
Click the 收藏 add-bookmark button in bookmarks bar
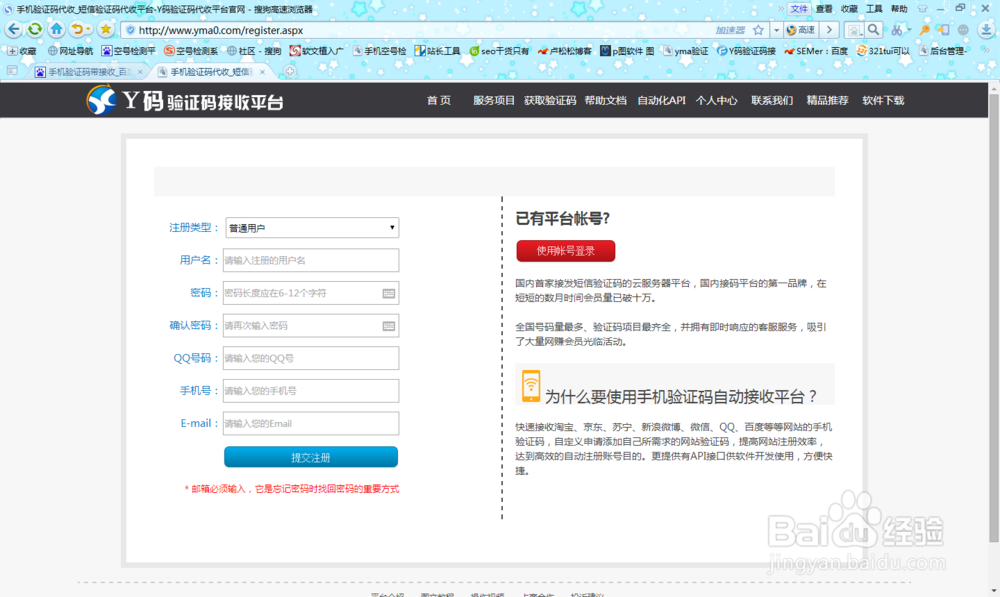[22, 51]
